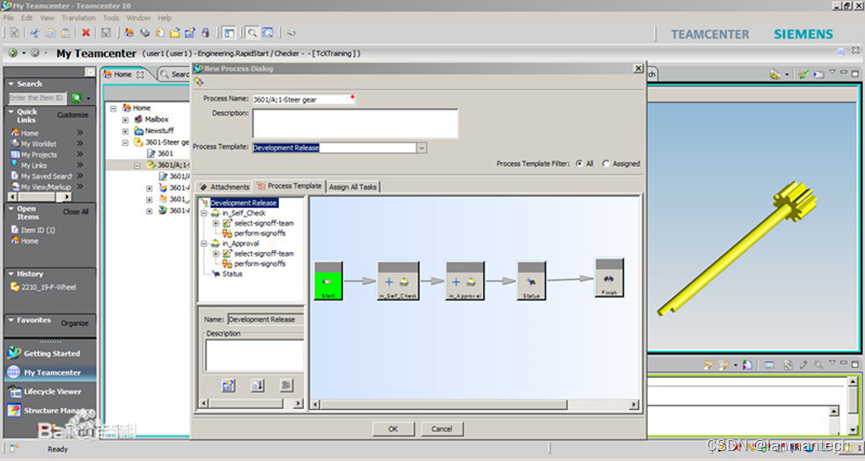Open 2210_19-F-Wheel history entry

49,287
